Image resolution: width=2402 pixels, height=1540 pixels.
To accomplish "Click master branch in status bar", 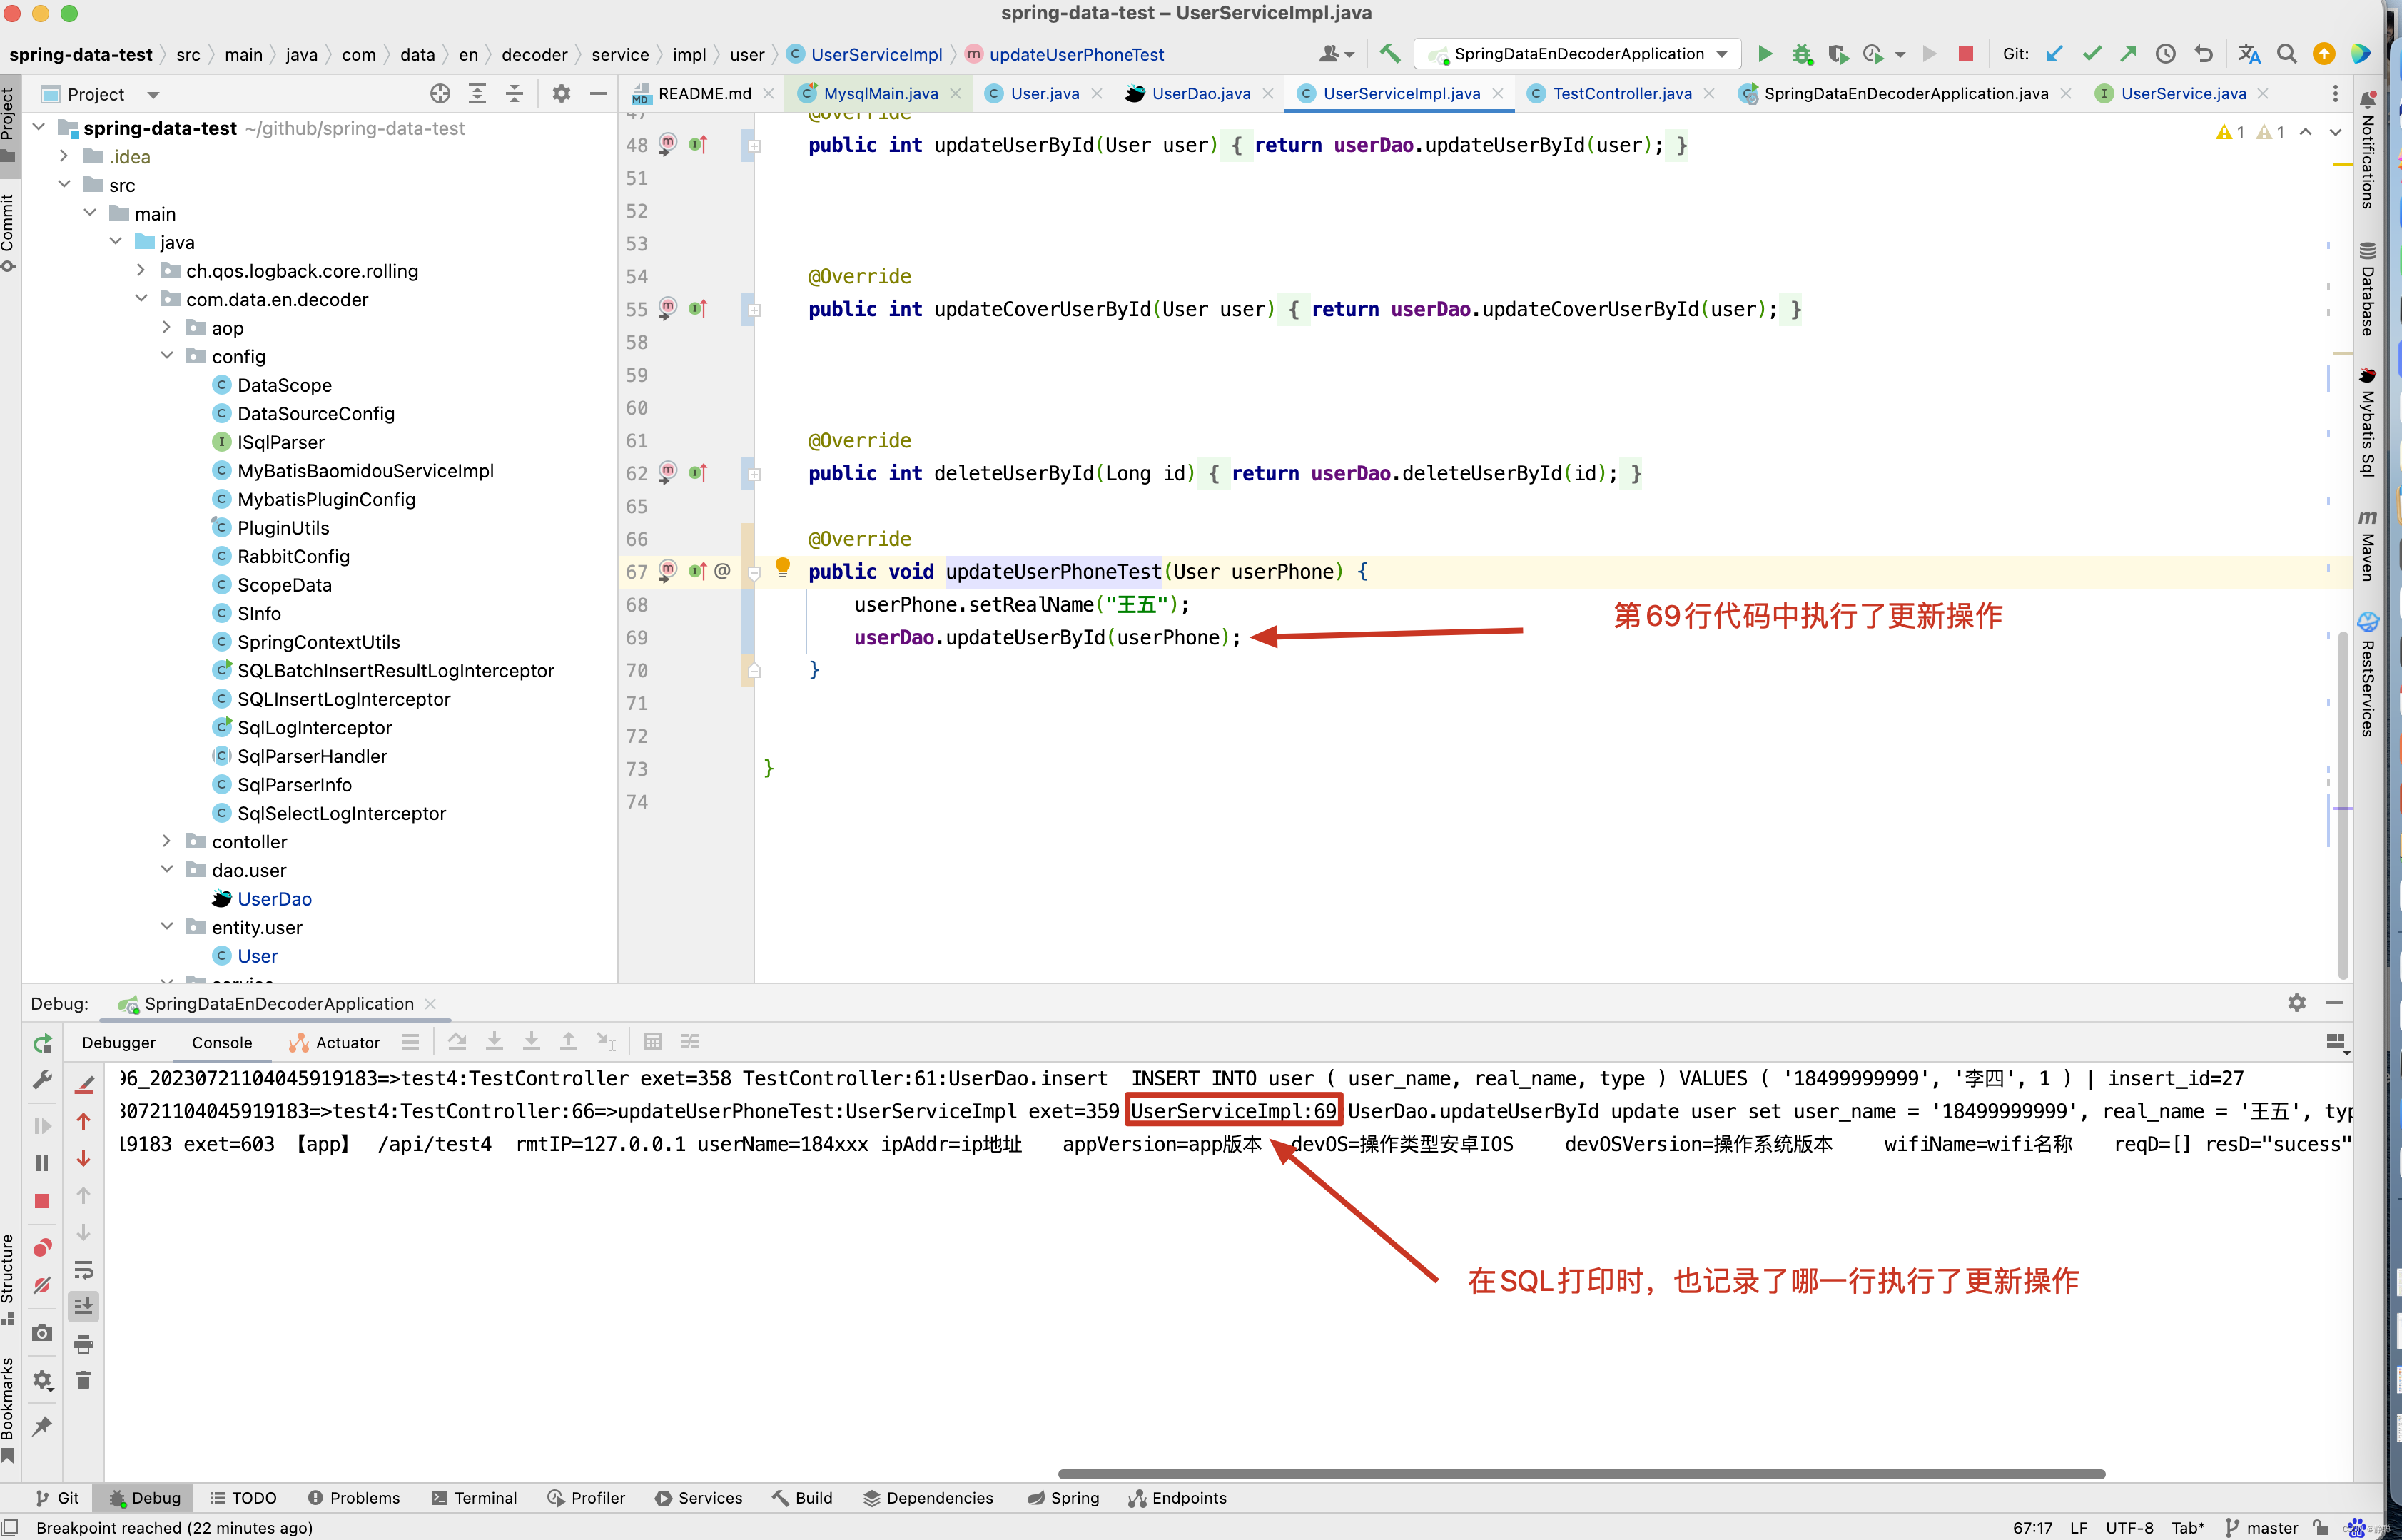I will pos(2262,1528).
